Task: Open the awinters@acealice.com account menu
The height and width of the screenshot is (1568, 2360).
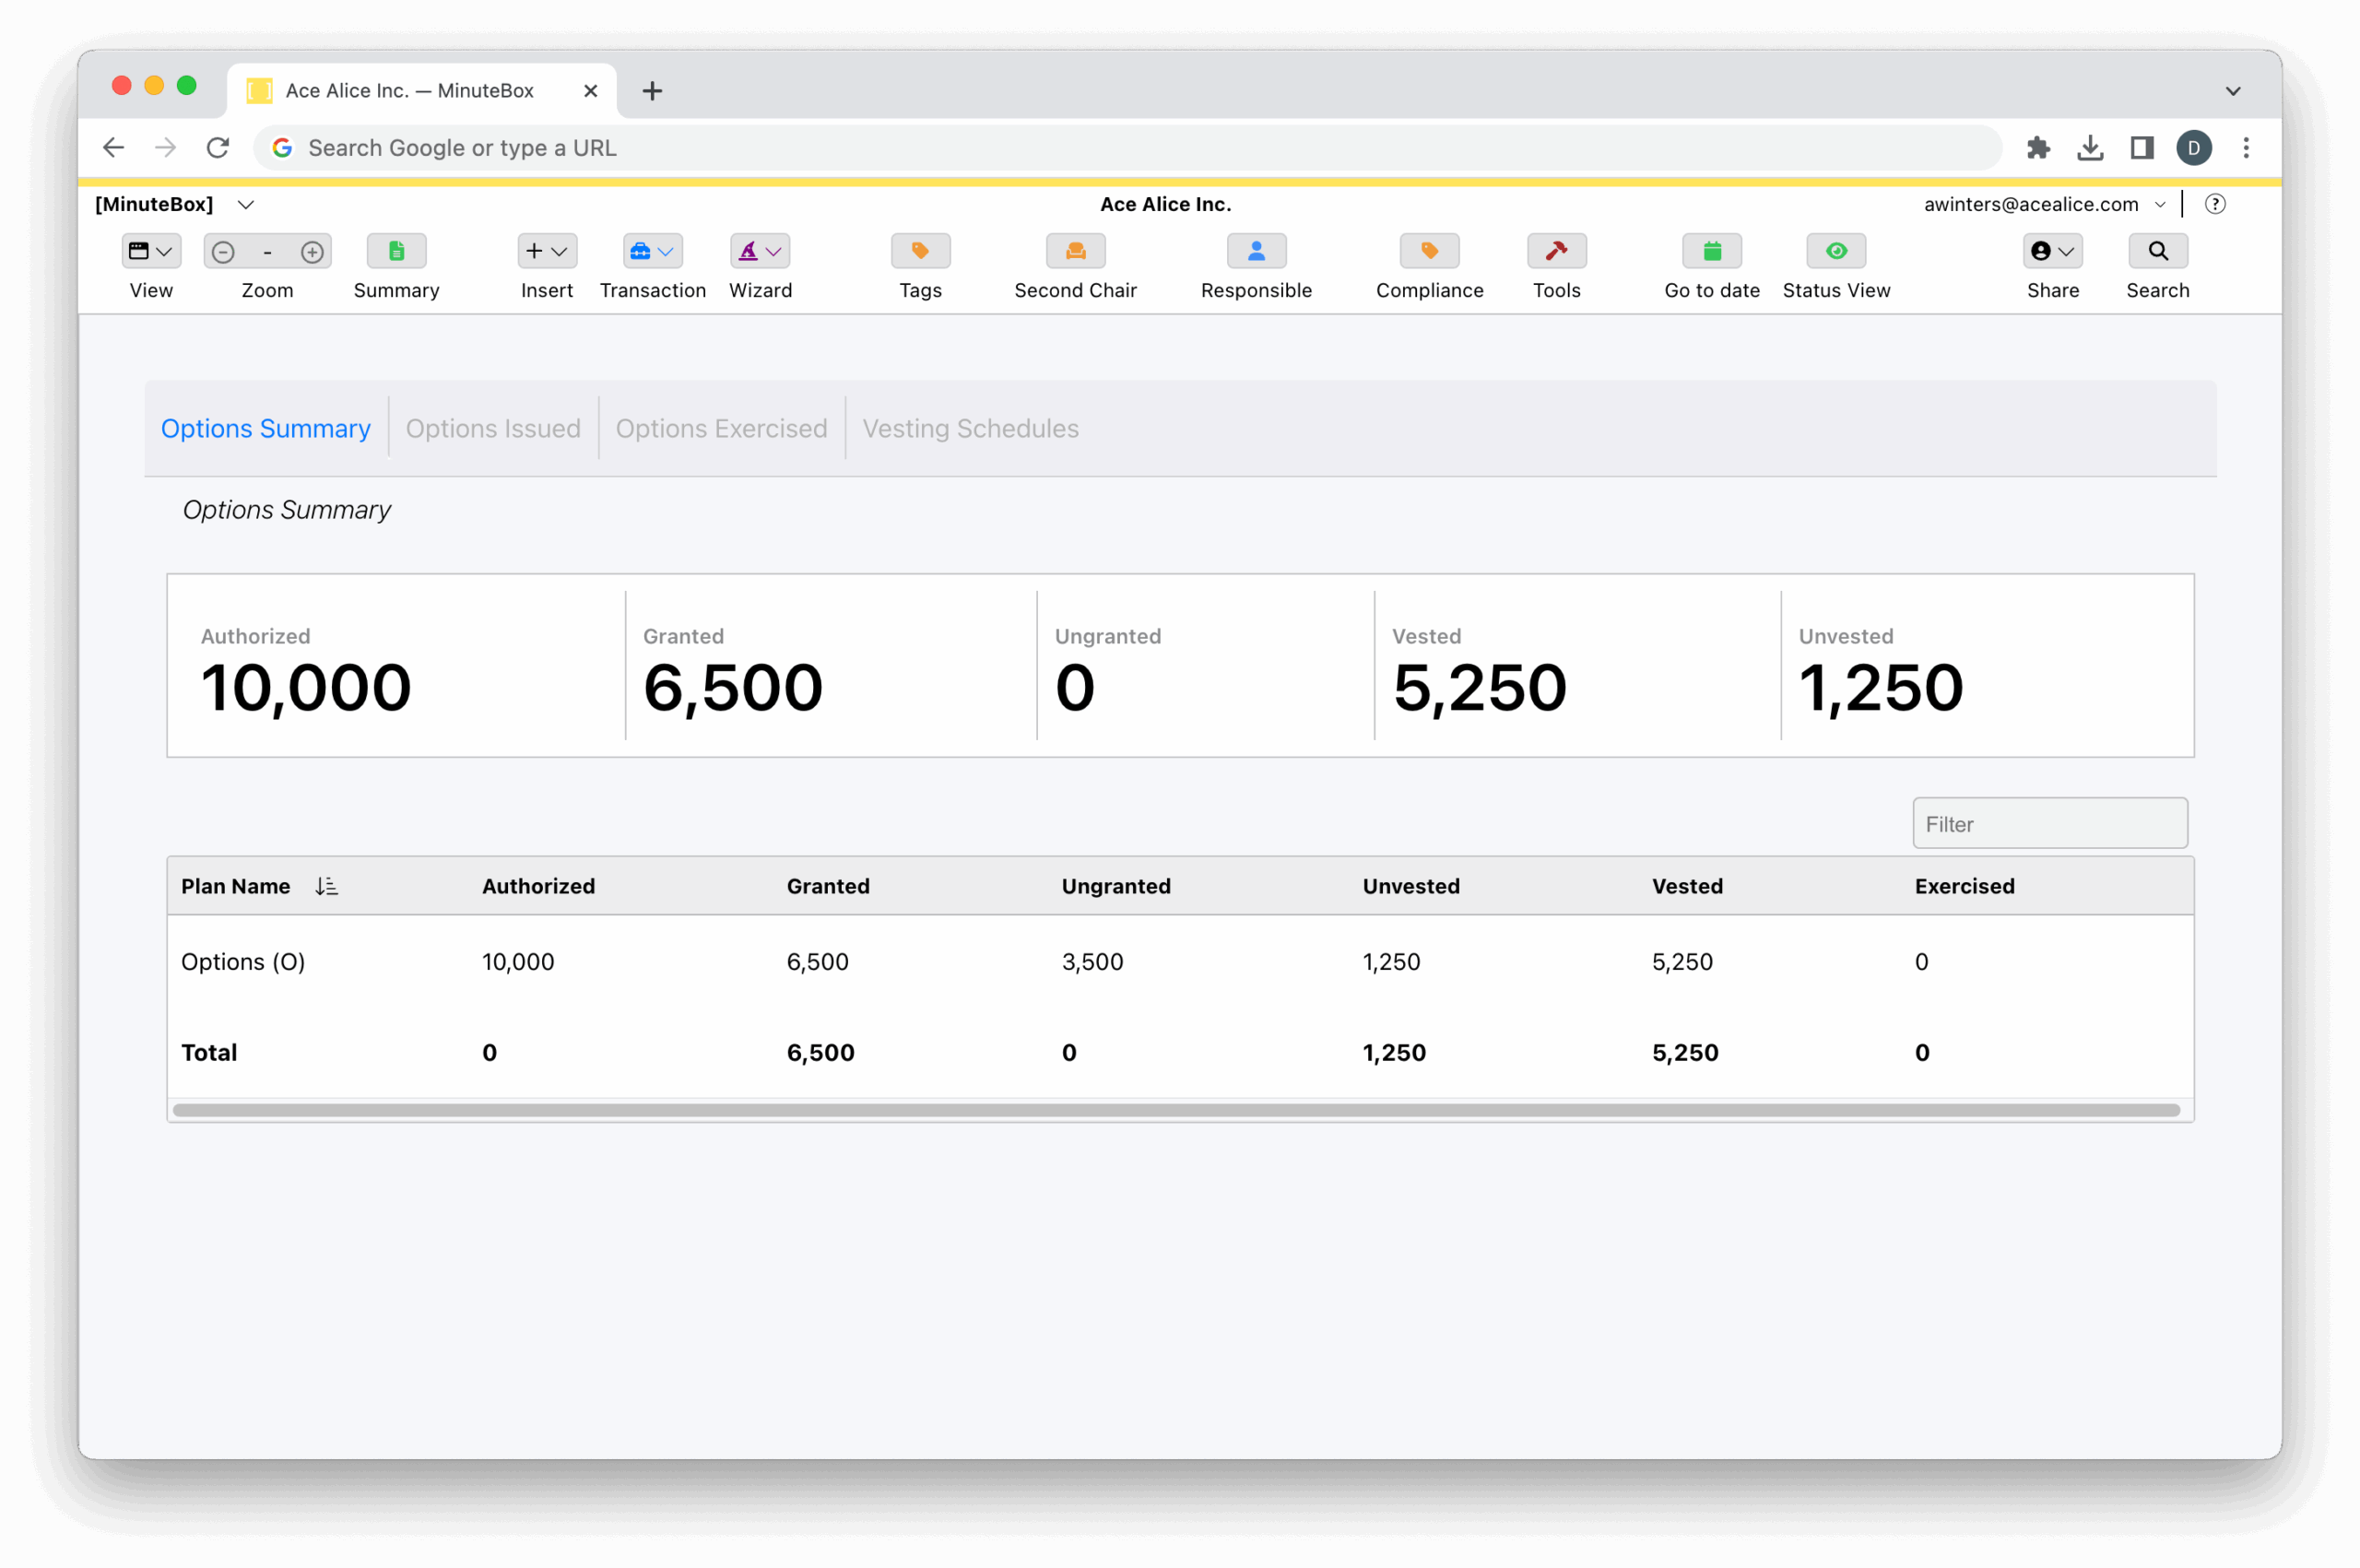Action: [x=2043, y=204]
